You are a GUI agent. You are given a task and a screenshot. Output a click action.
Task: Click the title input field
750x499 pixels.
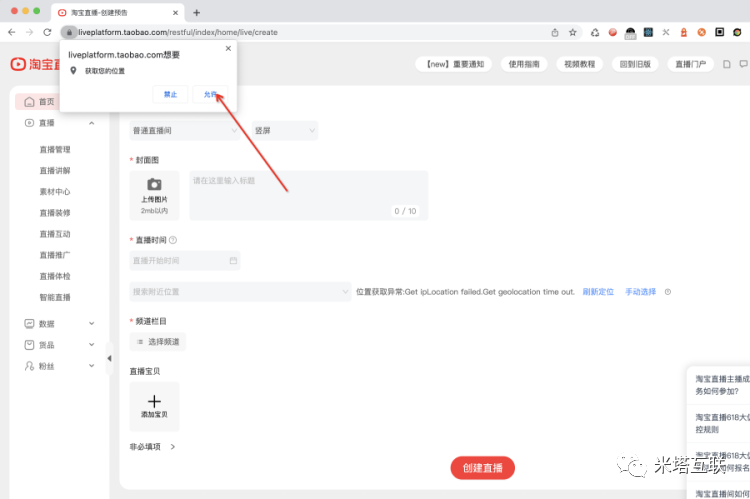coord(309,195)
